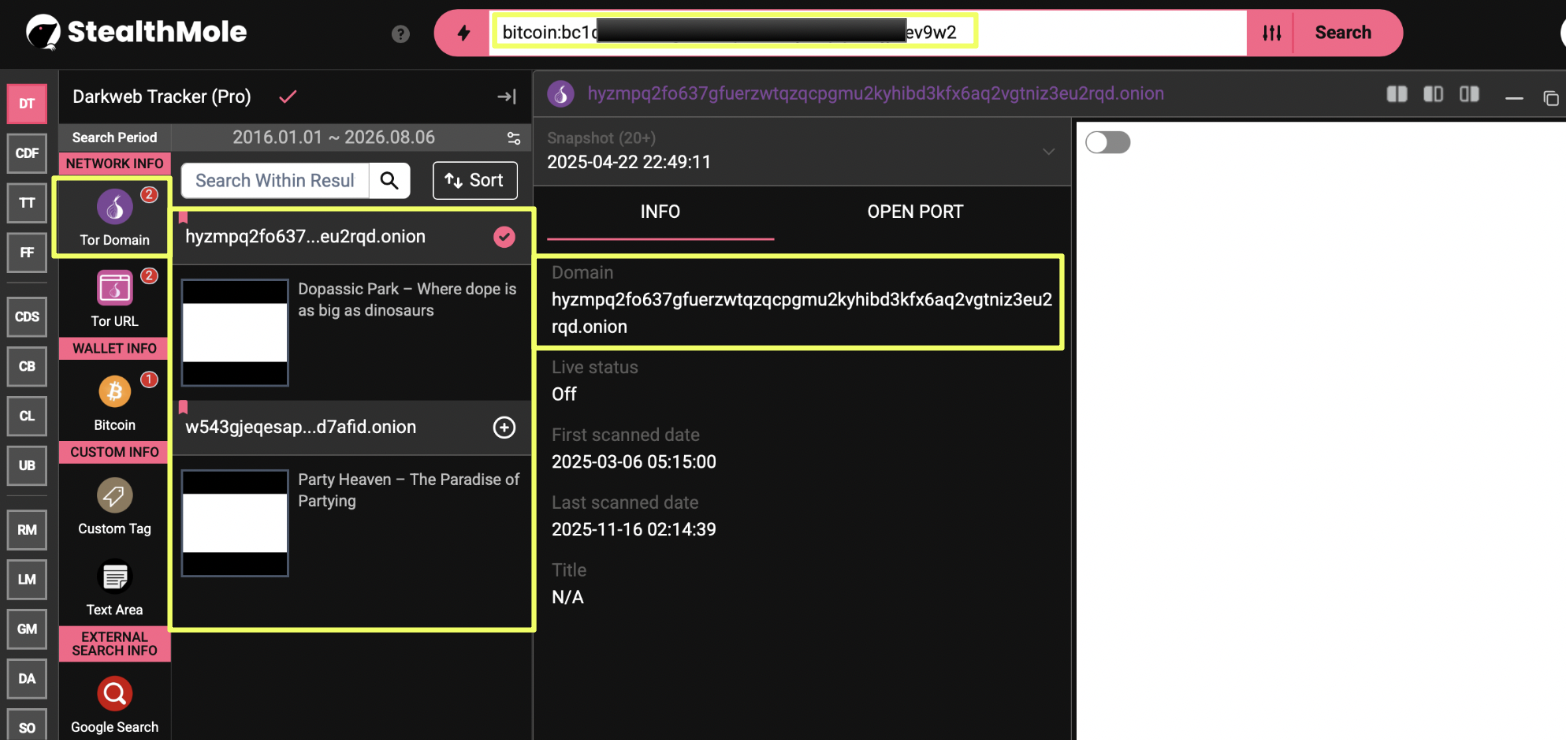The height and width of the screenshot is (740, 1566).
Task: Open search options icon left of Search
Action: tap(1271, 33)
